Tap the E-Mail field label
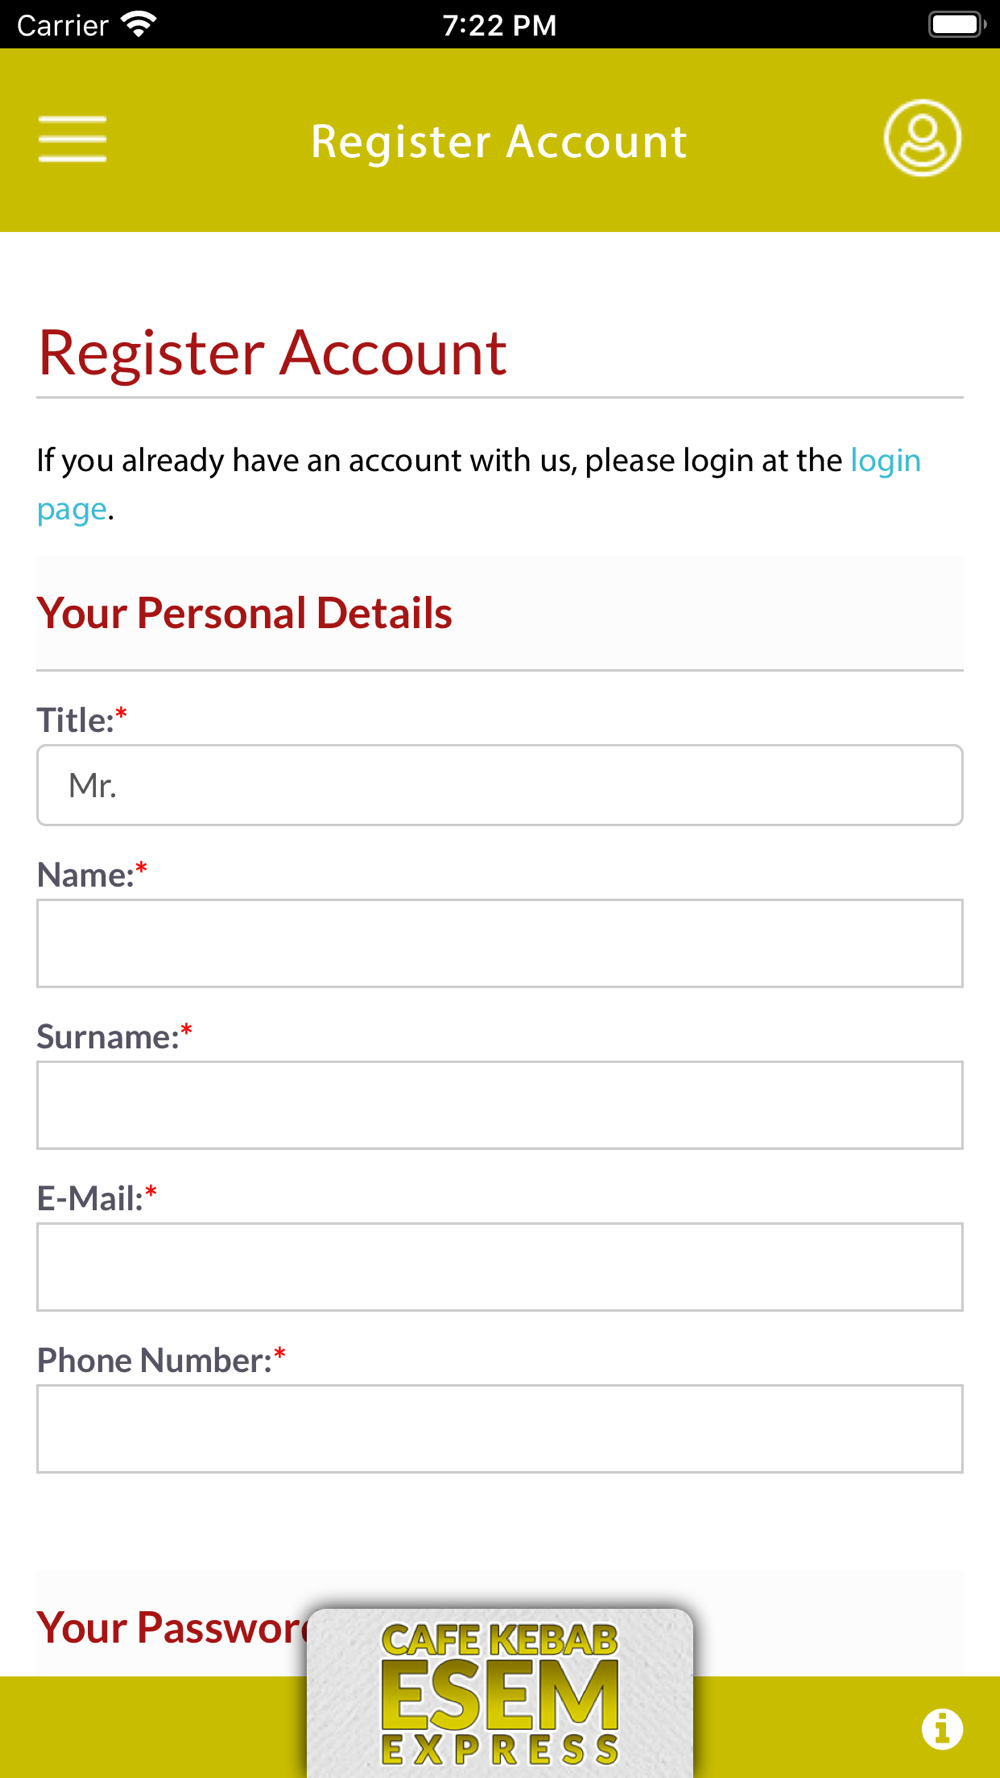This screenshot has width=1000, height=1778. 90,1198
